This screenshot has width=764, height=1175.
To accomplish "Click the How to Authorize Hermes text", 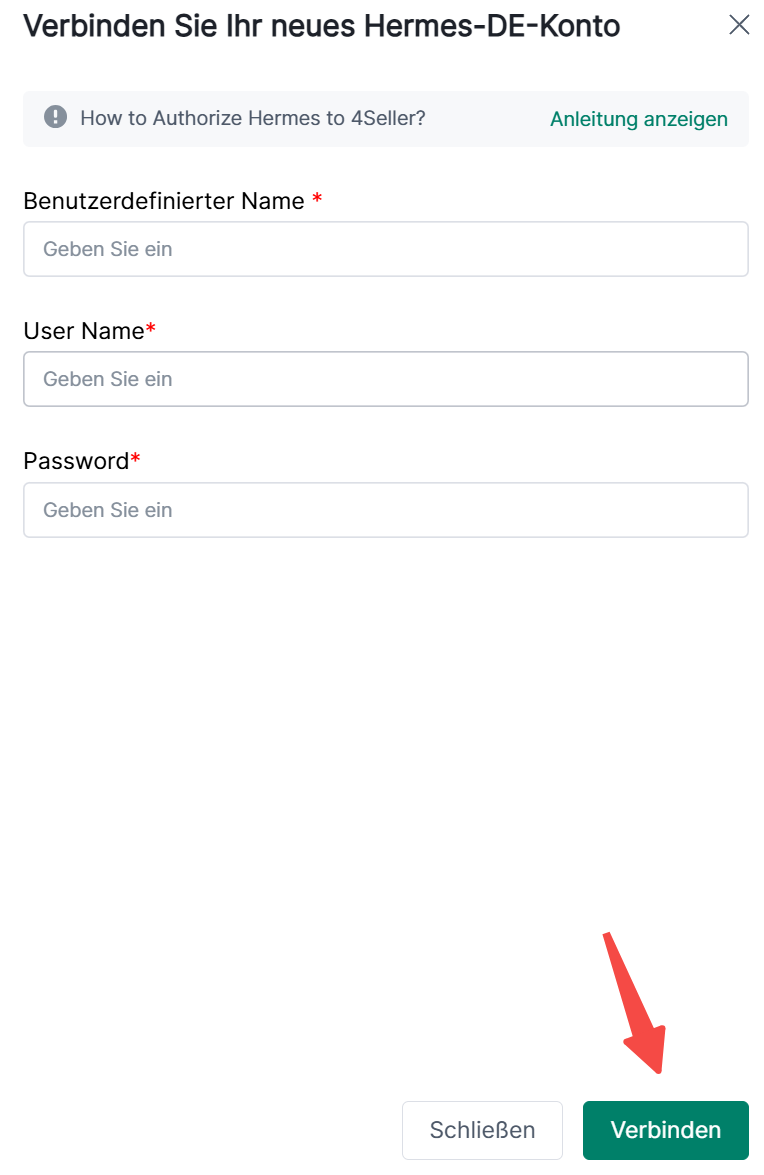I will (253, 118).
